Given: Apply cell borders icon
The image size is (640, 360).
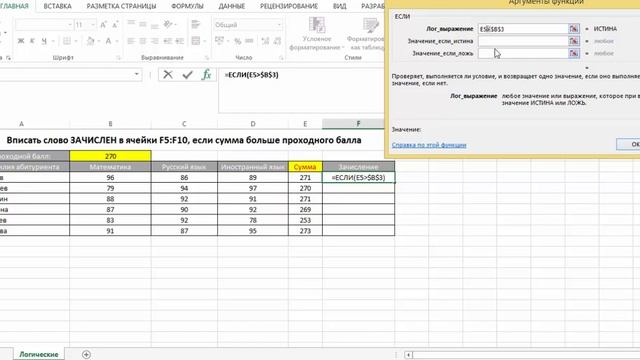Looking at the screenshot, I should tap(67, 41).
